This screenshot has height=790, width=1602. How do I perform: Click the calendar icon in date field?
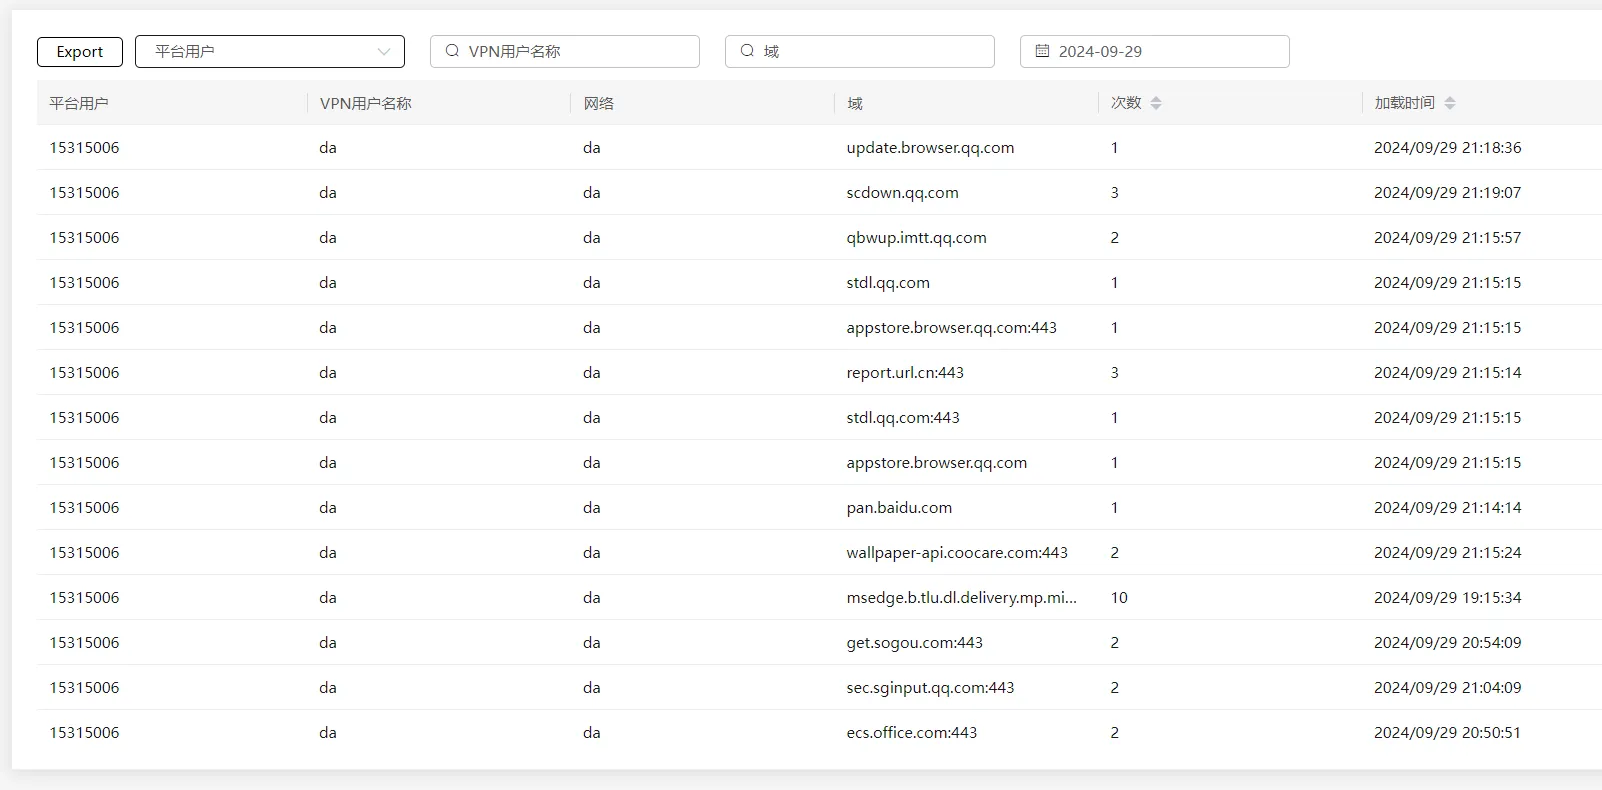[1042, 51]
